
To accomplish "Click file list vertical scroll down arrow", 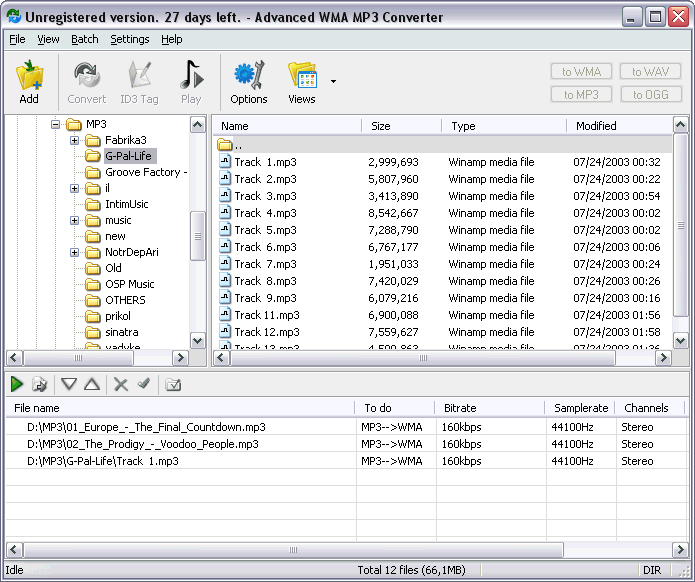I will tap(680, 340).
